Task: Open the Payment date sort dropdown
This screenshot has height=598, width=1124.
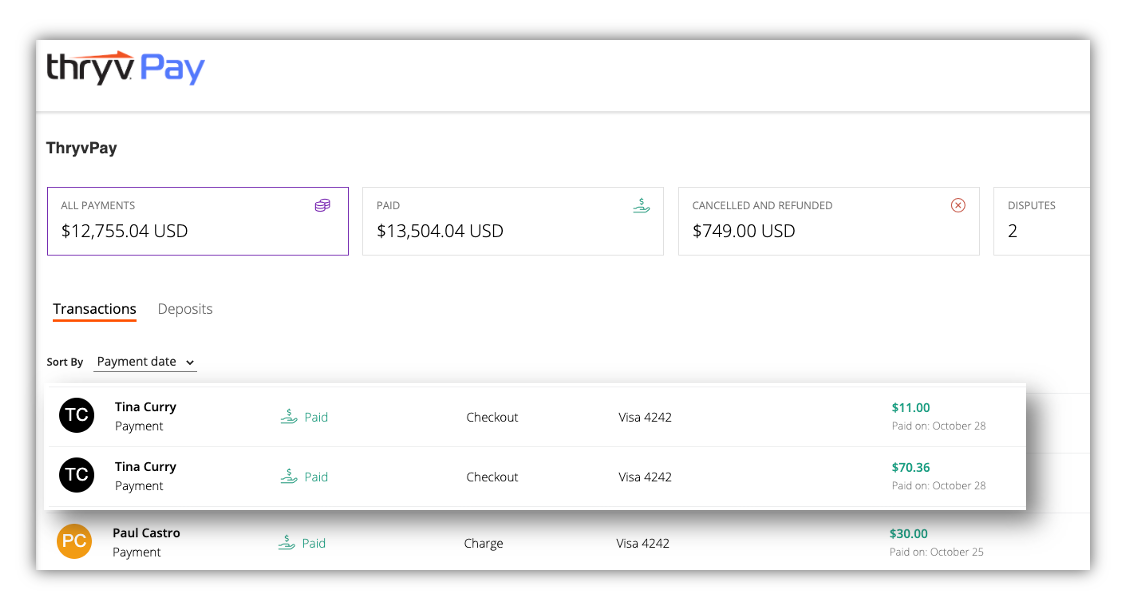Action: 146,362
